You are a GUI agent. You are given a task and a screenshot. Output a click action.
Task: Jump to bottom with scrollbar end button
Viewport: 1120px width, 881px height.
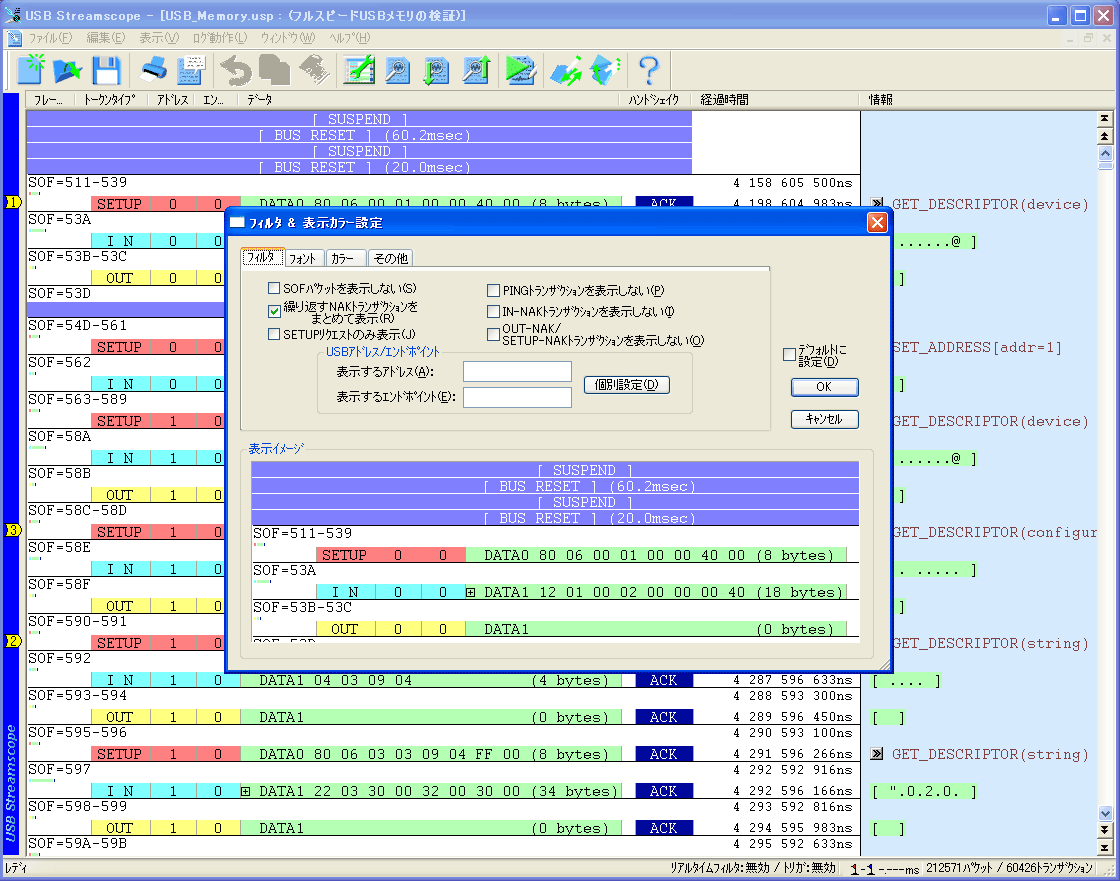coord(1105,848)
